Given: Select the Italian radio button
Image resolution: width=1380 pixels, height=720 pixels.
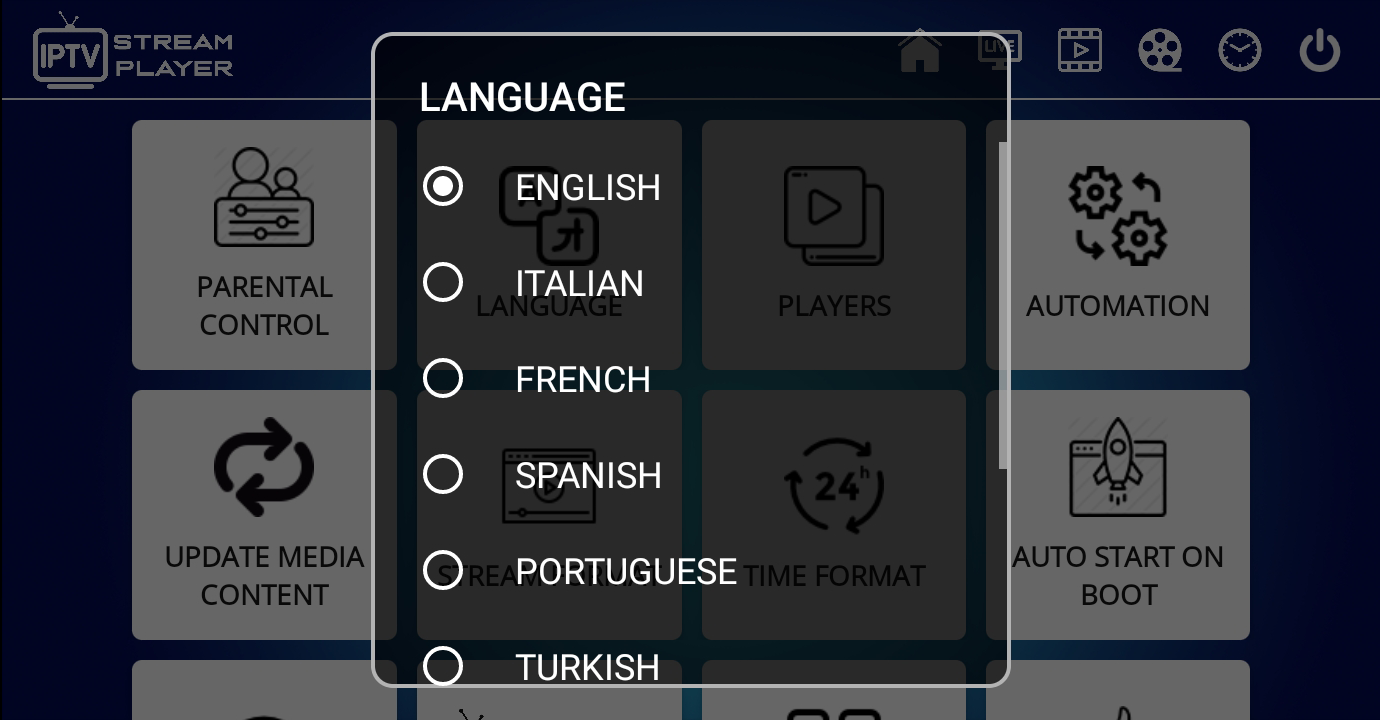Looking at the screenshot, I should [443, 283].
